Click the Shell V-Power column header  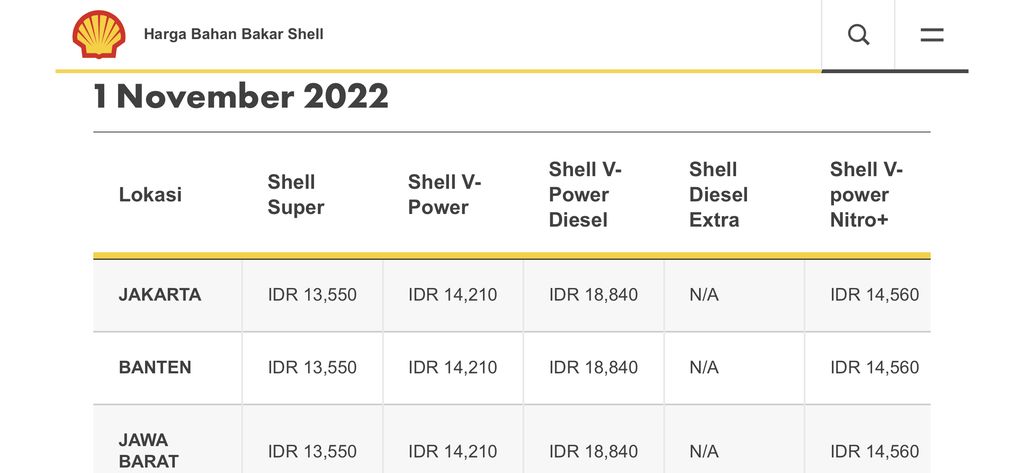pyautogui.click(x=444, y=195)
